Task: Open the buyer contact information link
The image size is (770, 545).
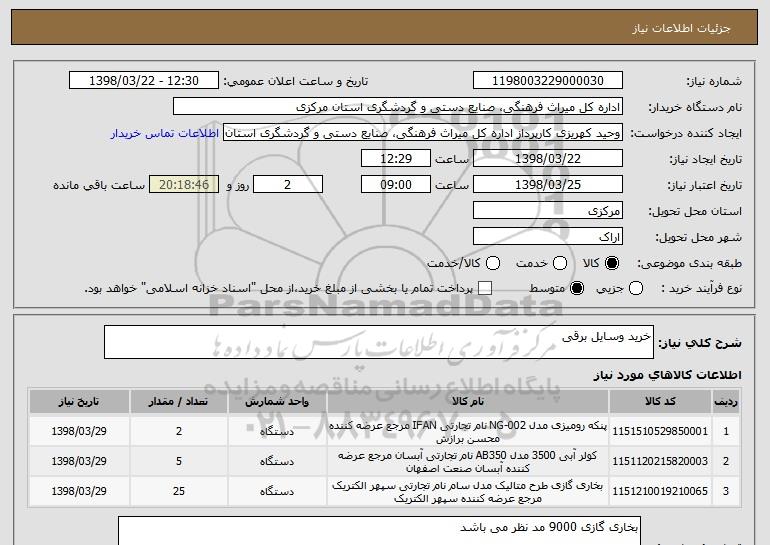Action: (165, 134)
